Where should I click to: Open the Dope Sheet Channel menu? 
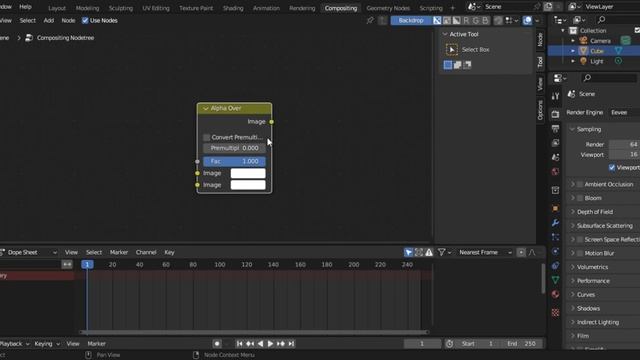pyautogui.click(x=146, y=253)
